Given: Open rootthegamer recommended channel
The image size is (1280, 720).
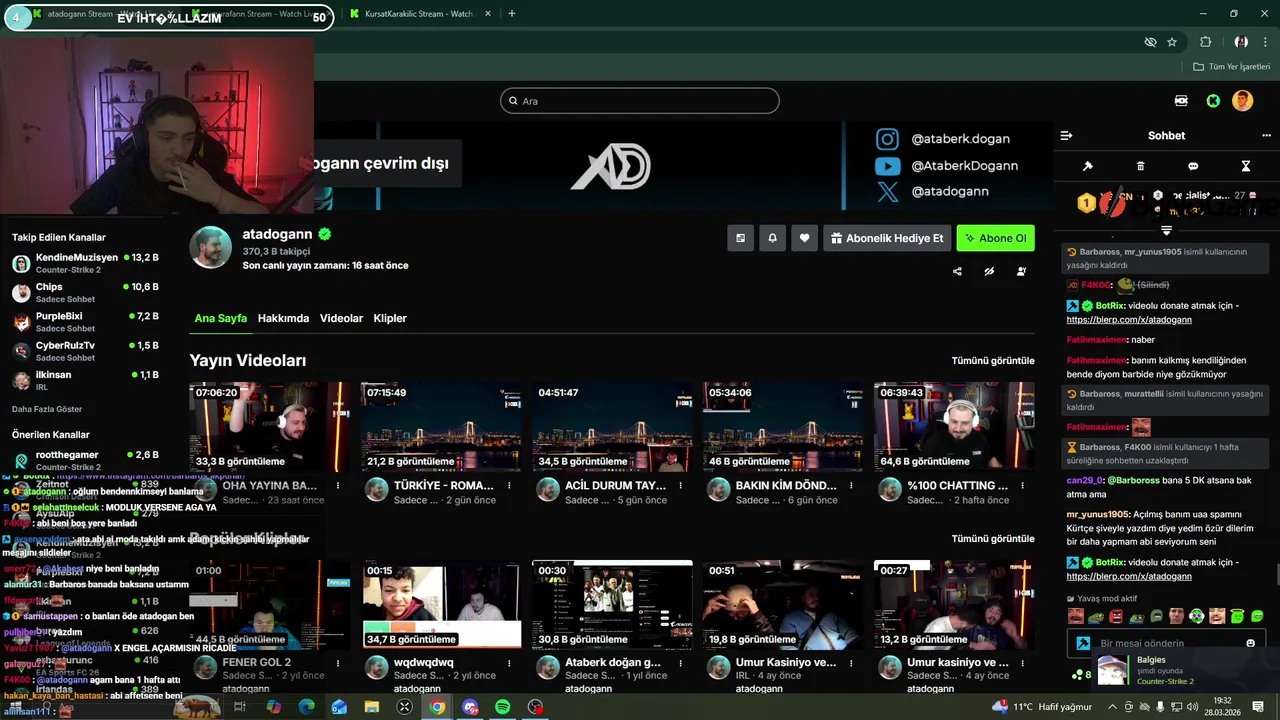Looking at the screenshot, I should click(85, 461).
